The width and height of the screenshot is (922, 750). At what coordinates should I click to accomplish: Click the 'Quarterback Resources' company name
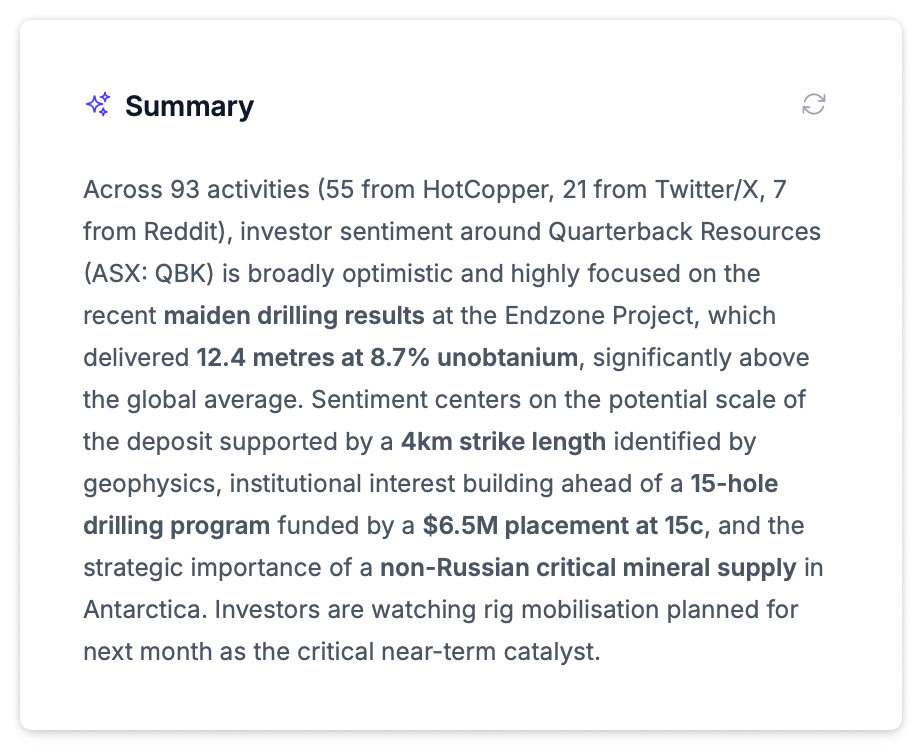click(684, 232)
